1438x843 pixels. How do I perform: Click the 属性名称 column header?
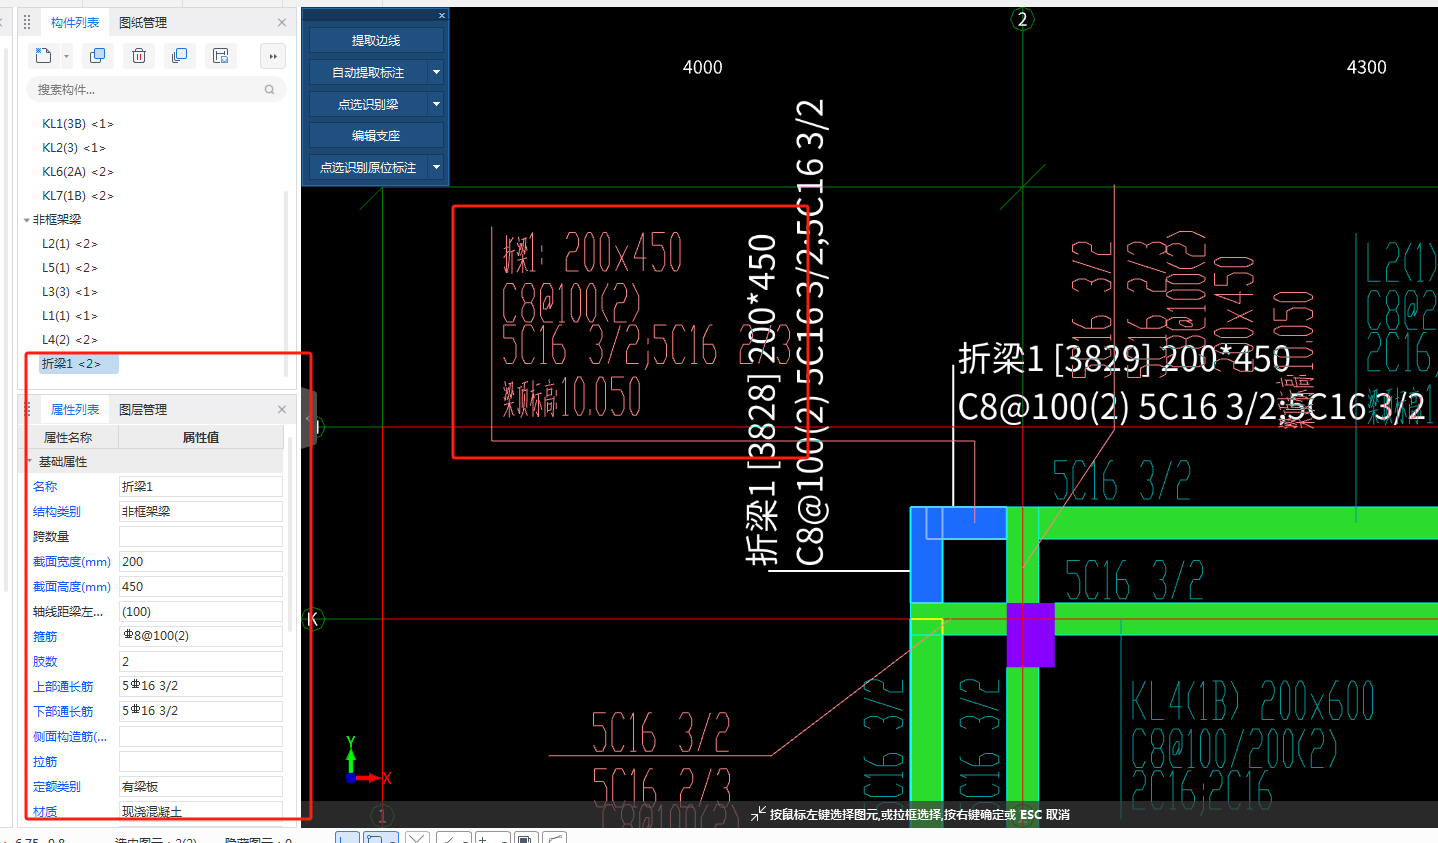pos(68,437)
